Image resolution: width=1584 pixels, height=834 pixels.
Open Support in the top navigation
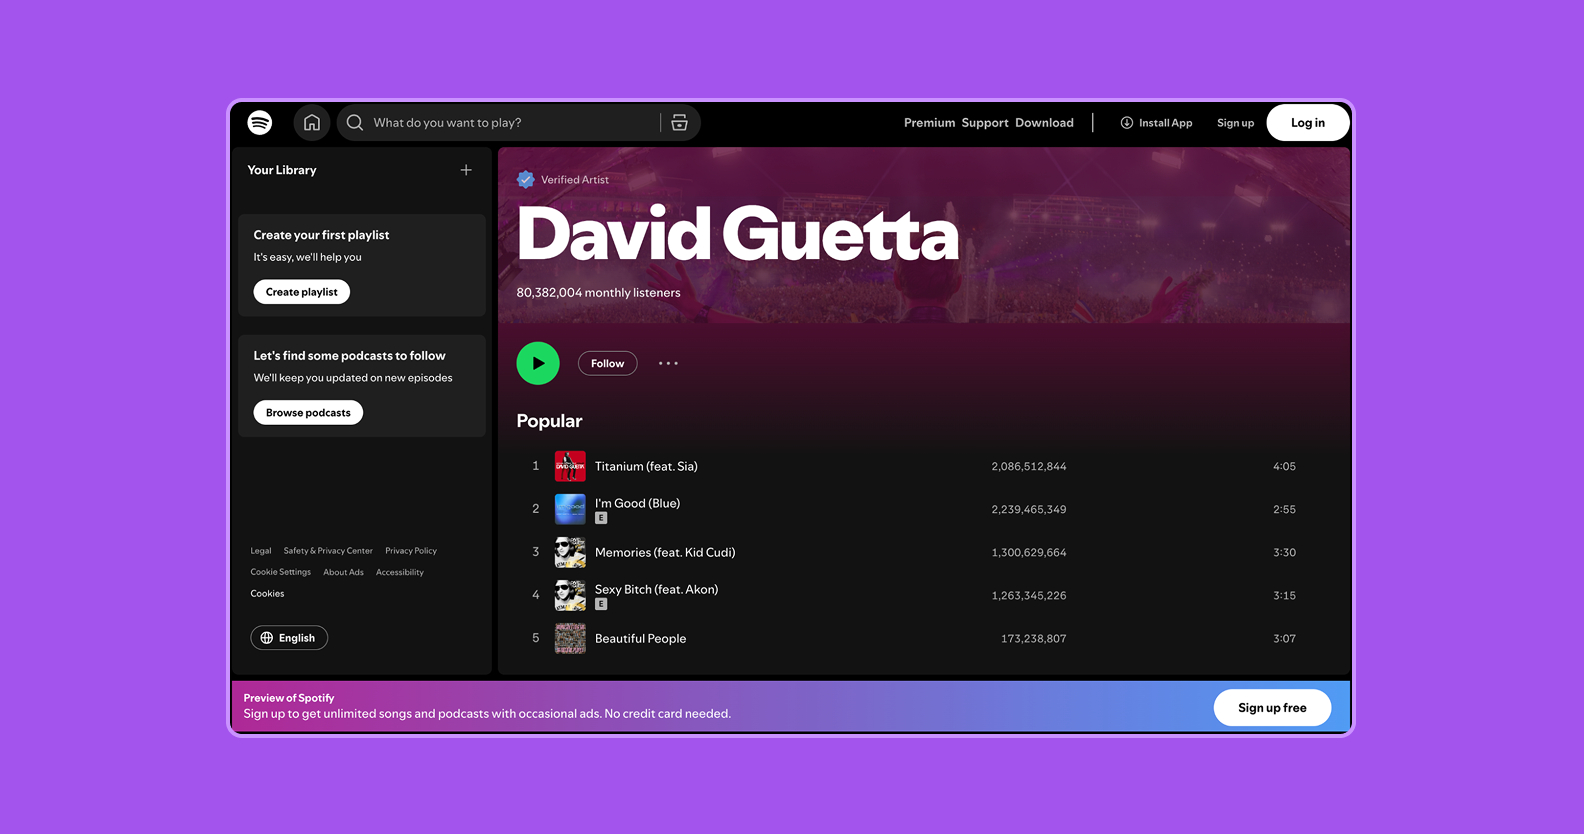(985, 123)
